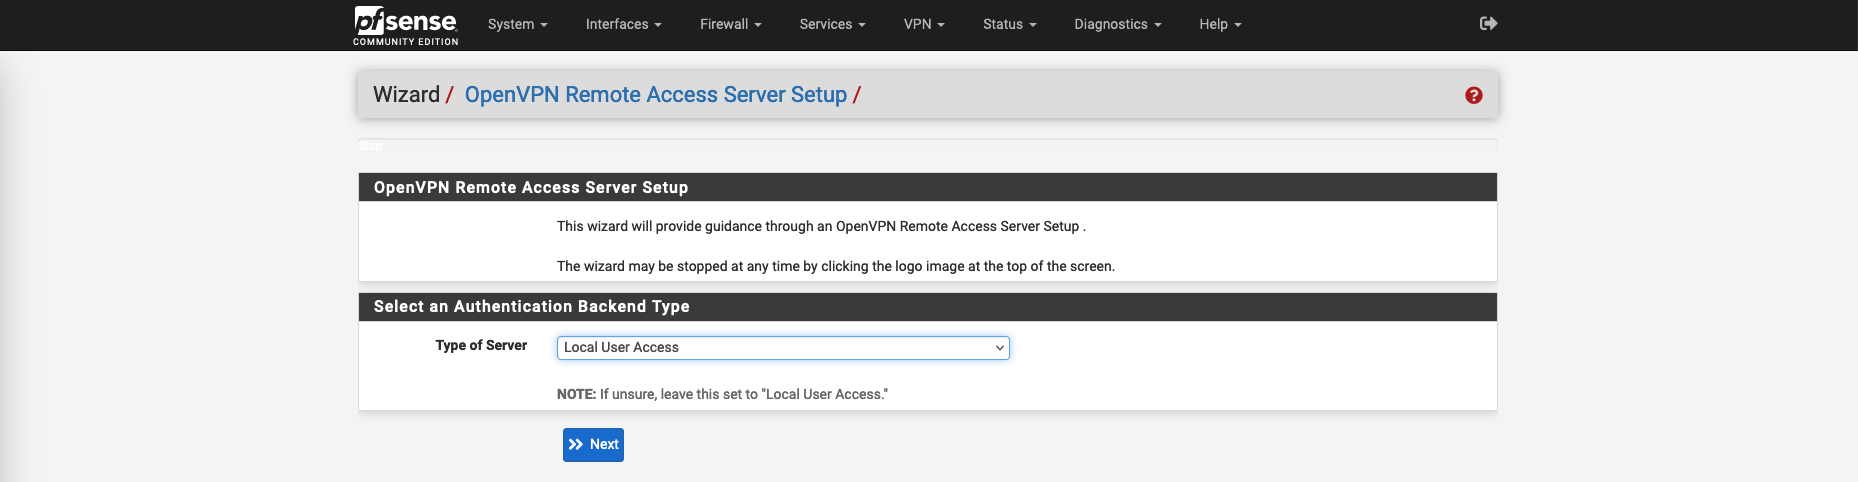This screenshot has height=482, width=1858.
Task: Click the logout icon in navbar
Action: point(1488,24)
